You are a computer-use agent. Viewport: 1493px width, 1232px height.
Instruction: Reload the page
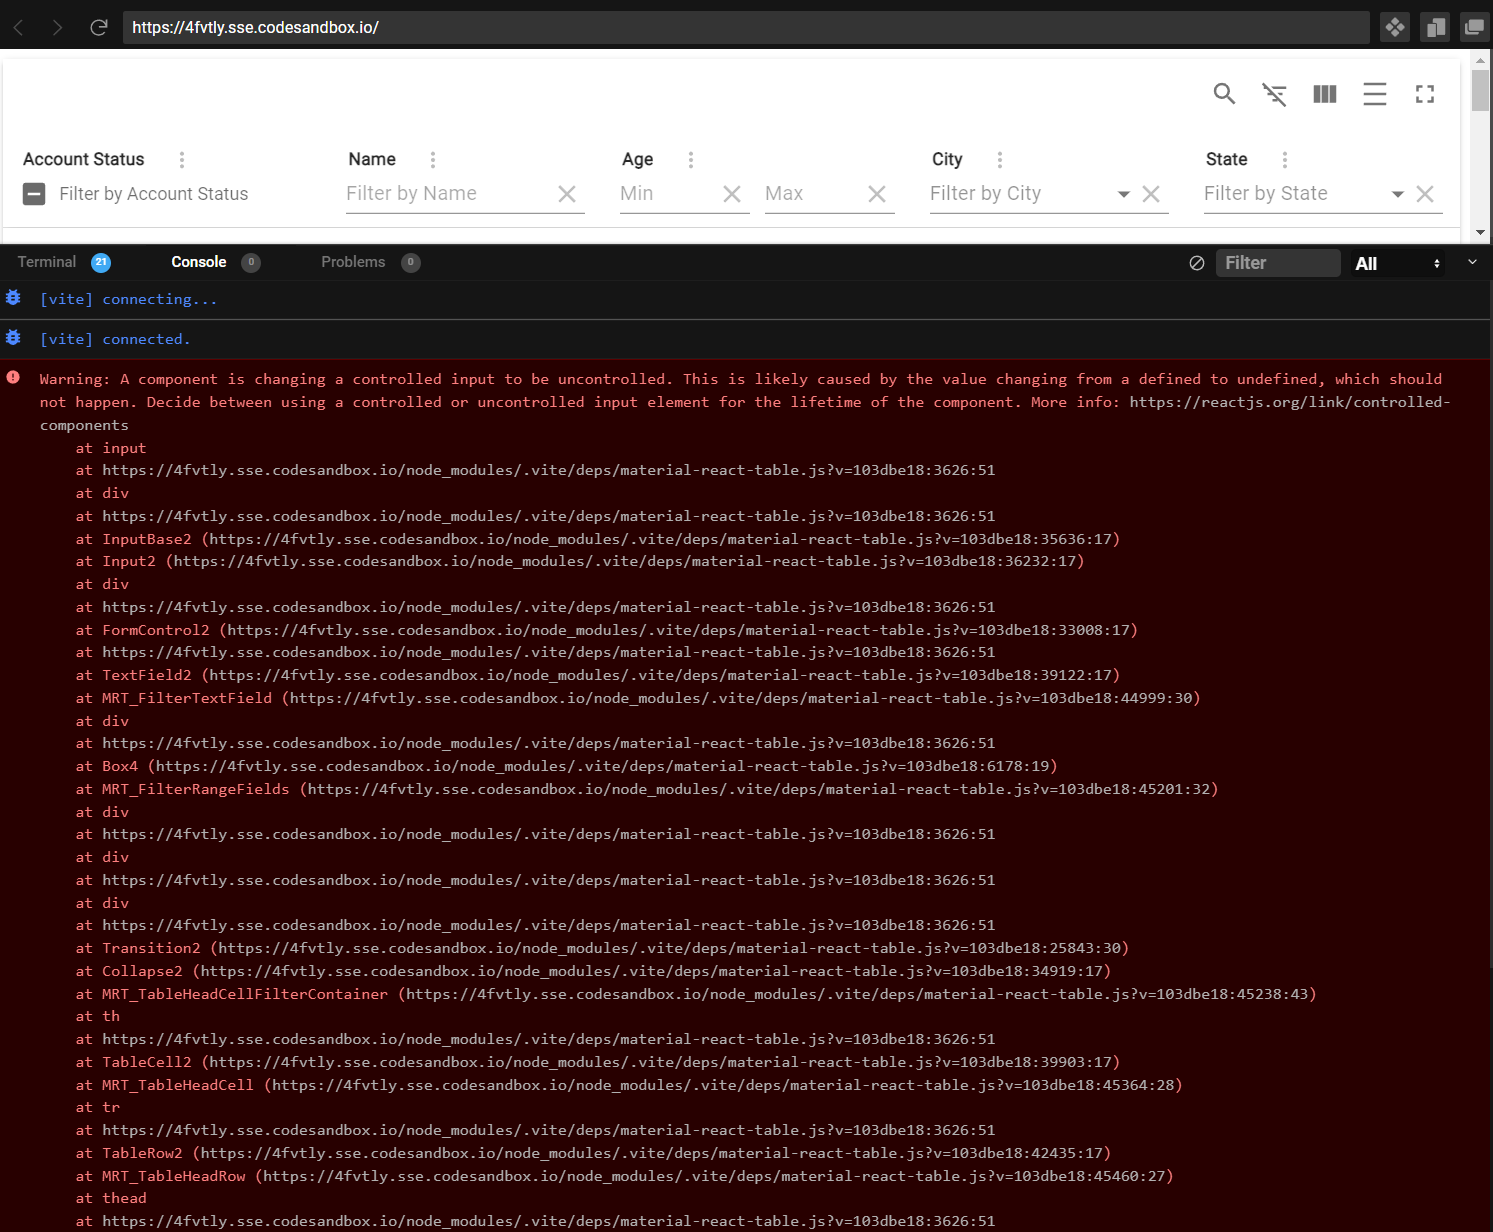[x=97, y=27]
